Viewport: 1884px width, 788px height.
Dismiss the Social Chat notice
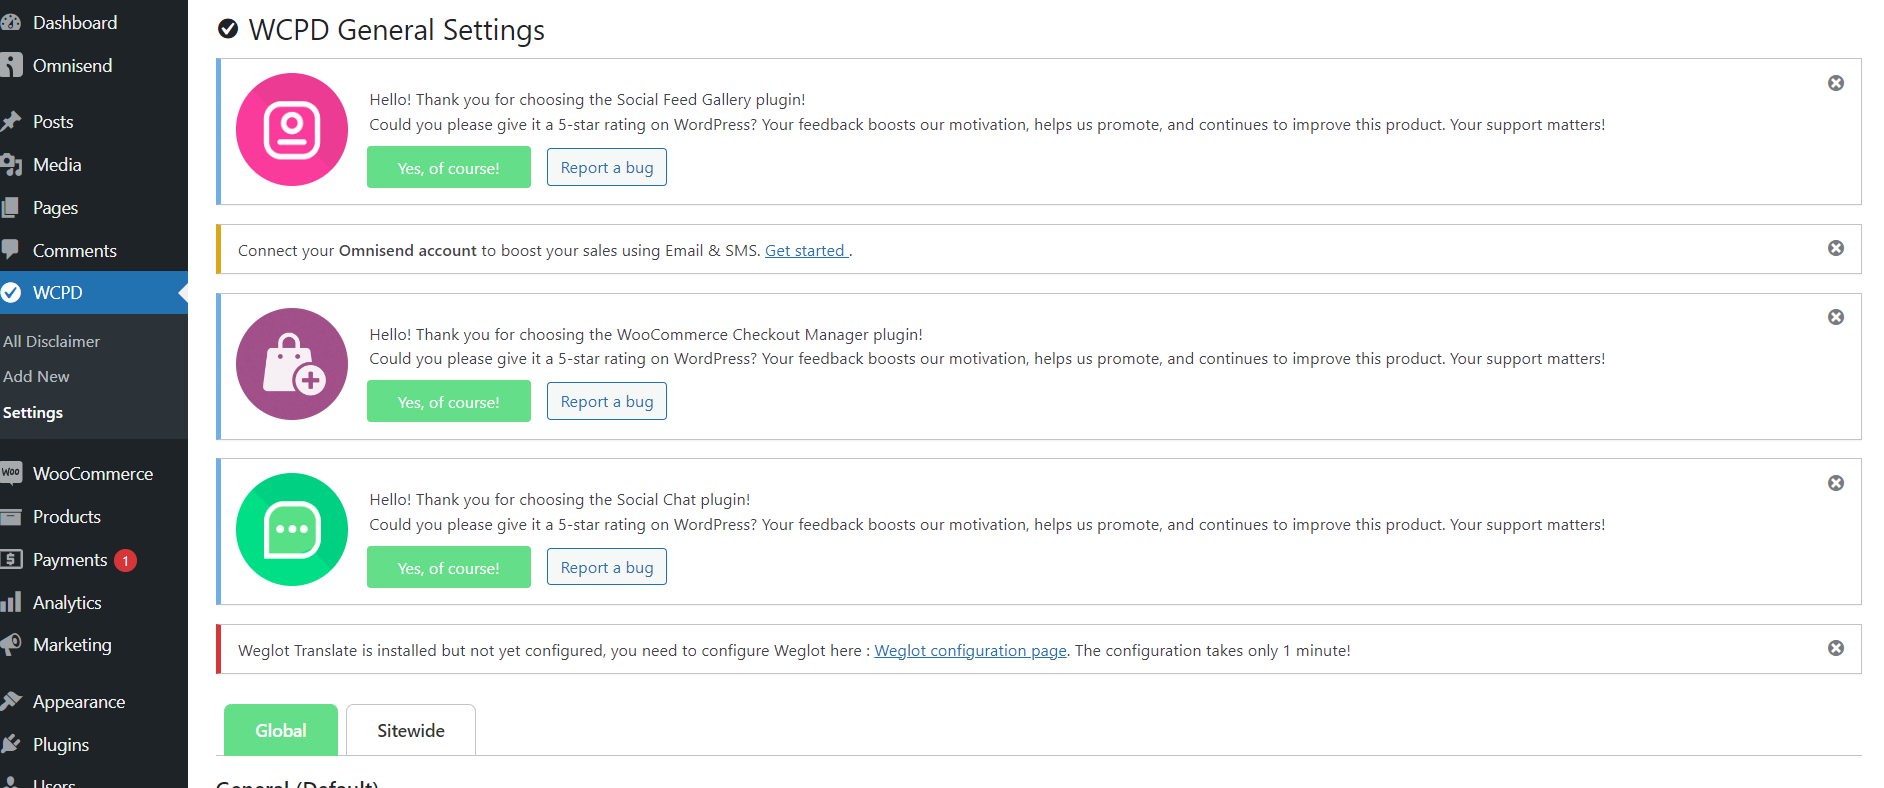point(1836,483)
